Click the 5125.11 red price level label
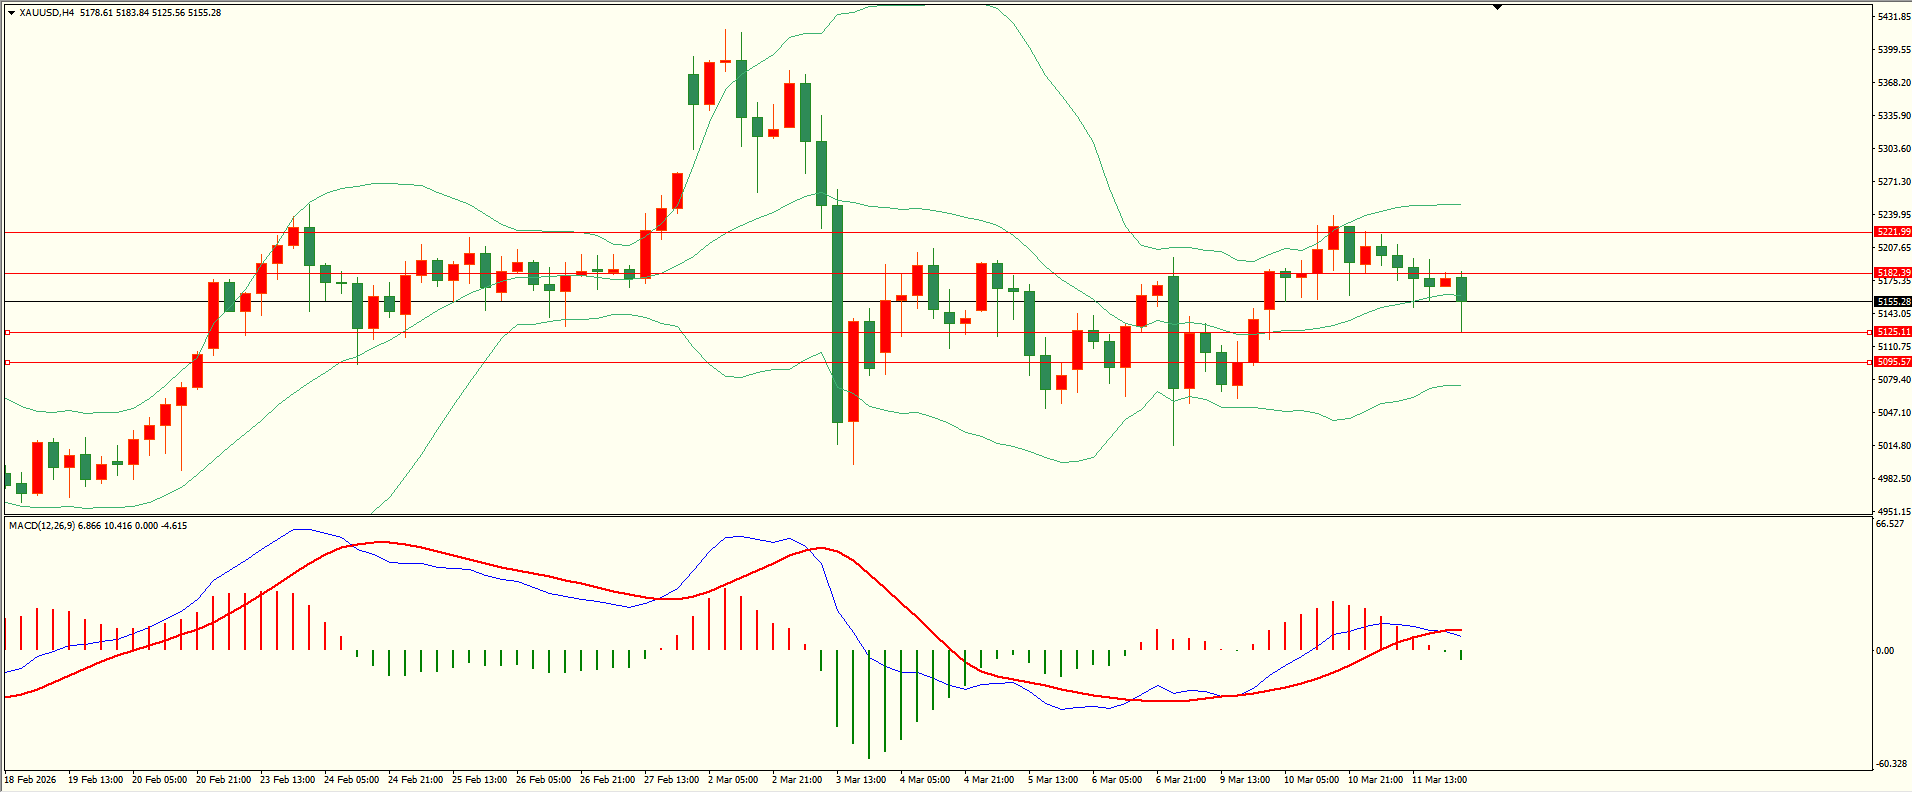This screenshot has width=1912, height=793. pos(1893,332)
